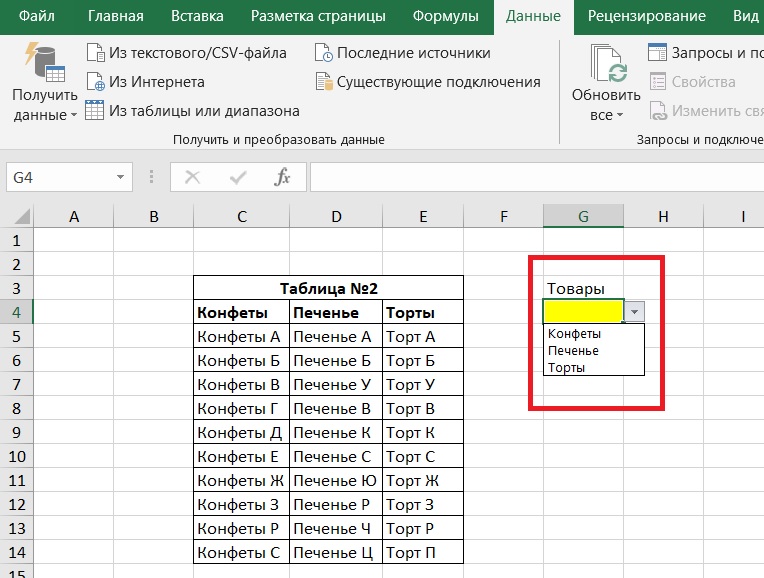
Task: Click into the formula bar field
Action: tap(537, 177)
